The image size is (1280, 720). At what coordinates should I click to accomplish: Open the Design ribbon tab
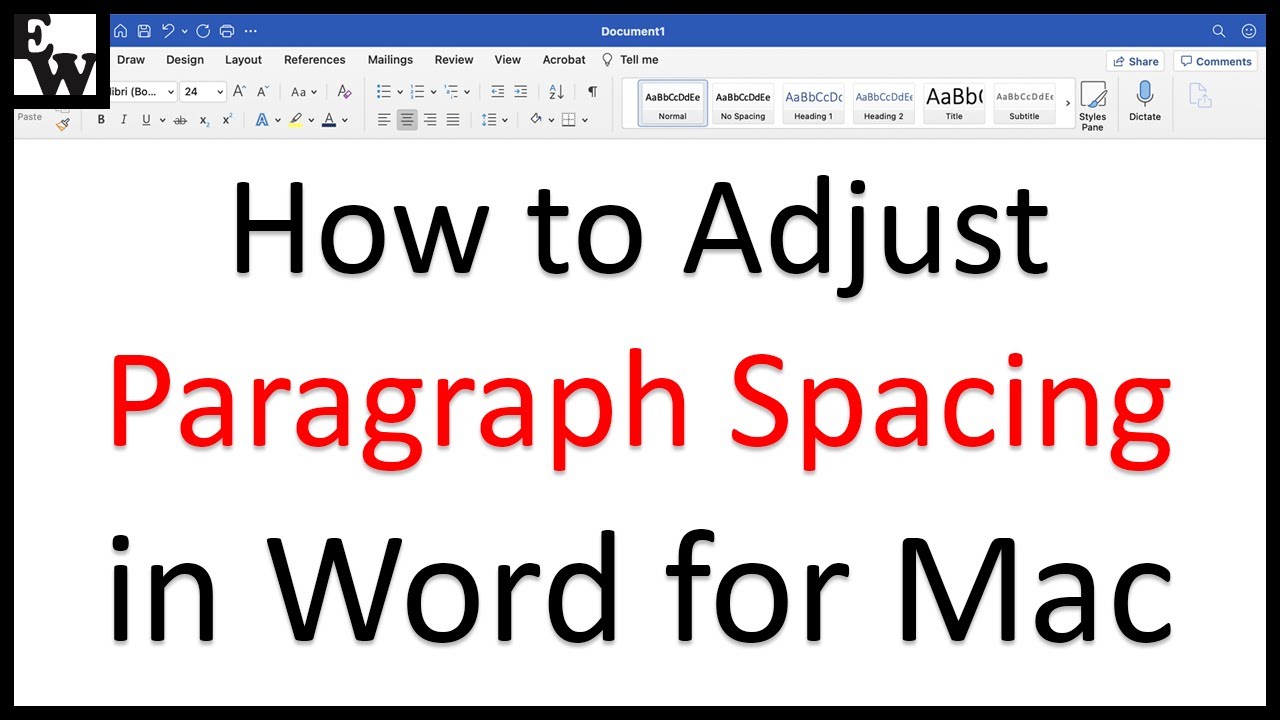[x=185, y=60]
